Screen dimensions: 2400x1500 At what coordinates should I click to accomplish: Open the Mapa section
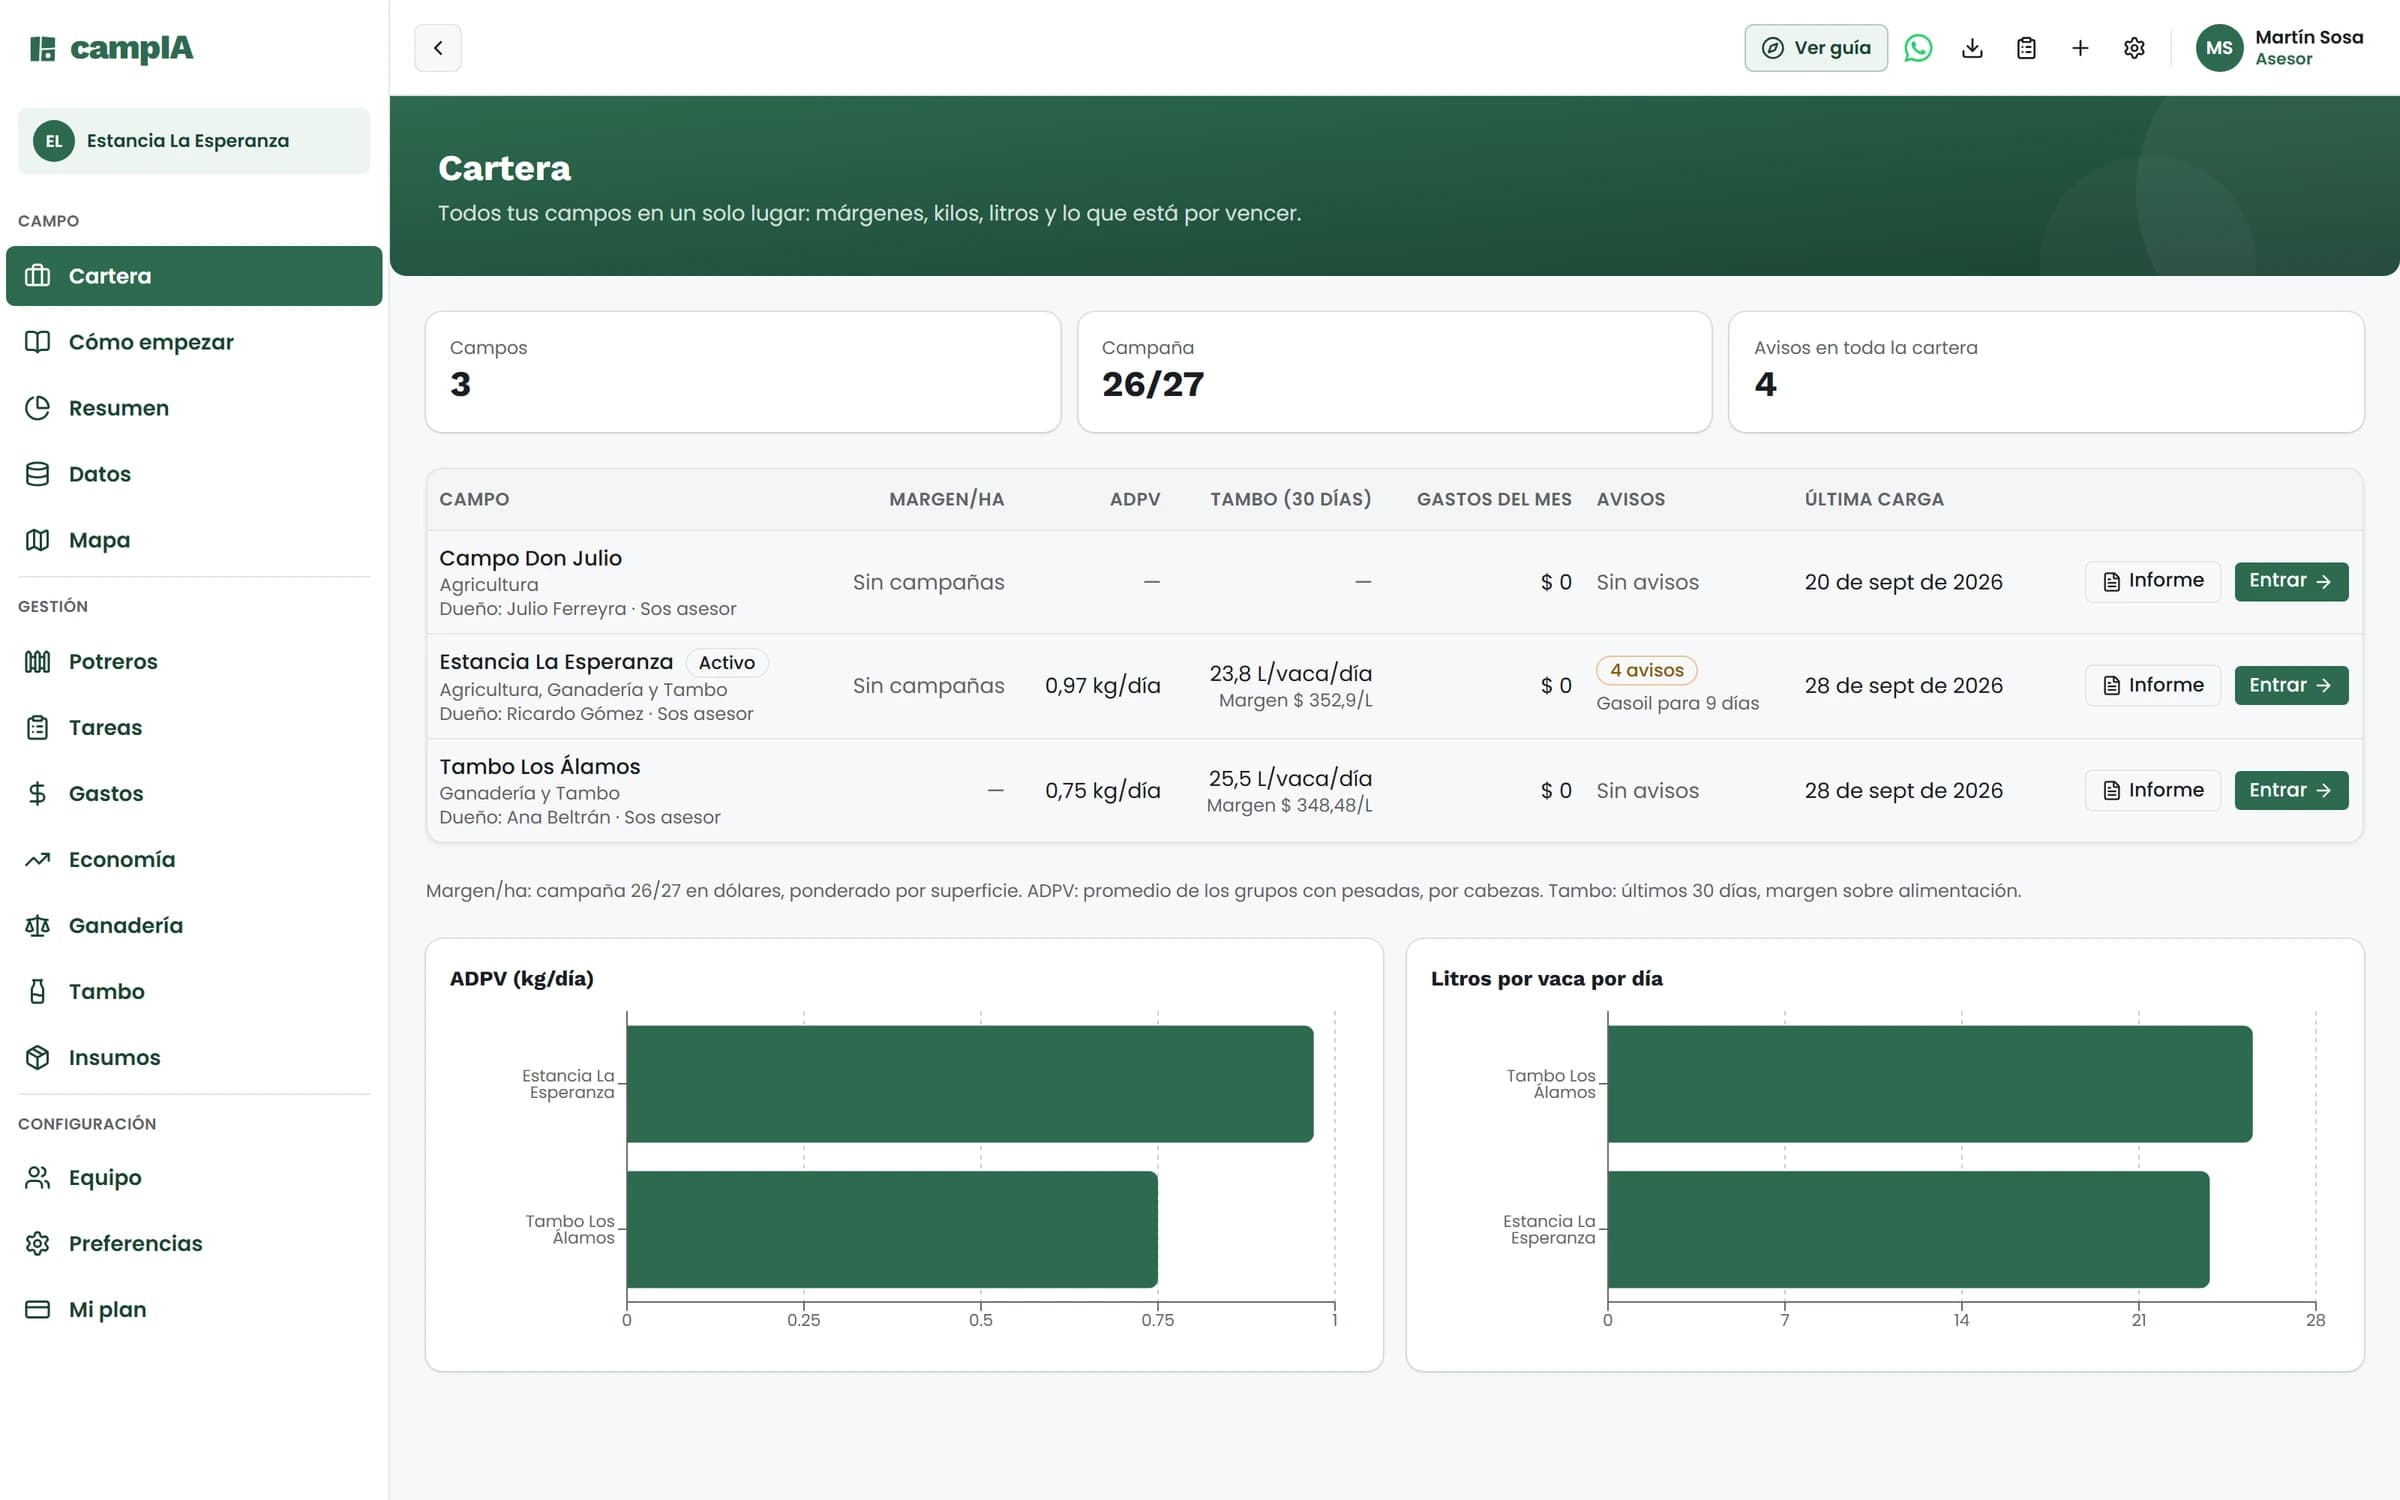(194, 540)
